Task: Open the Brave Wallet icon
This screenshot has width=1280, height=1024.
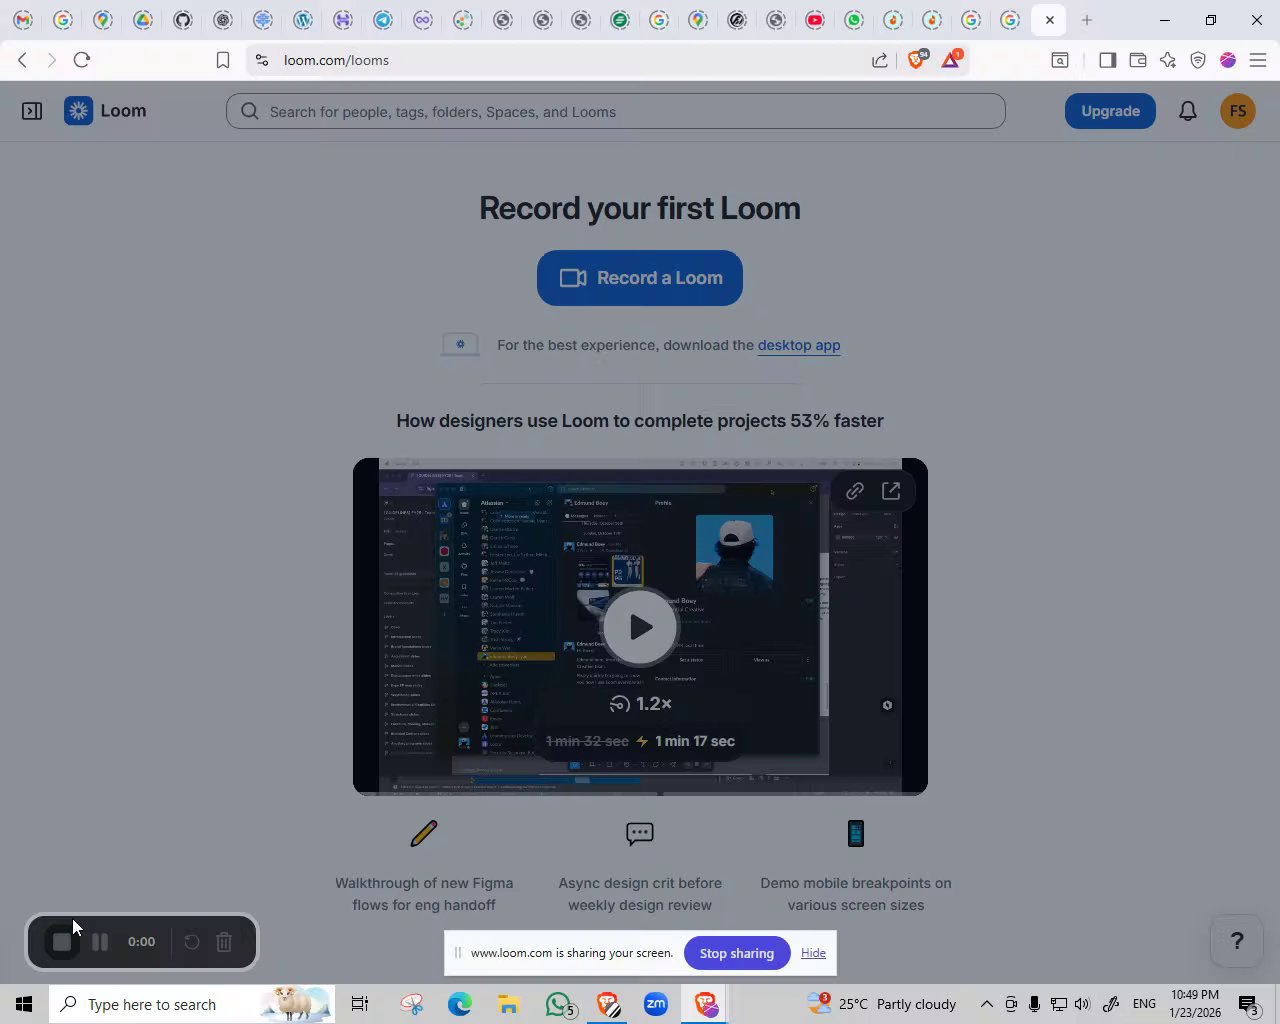Action: point(1138,60)
